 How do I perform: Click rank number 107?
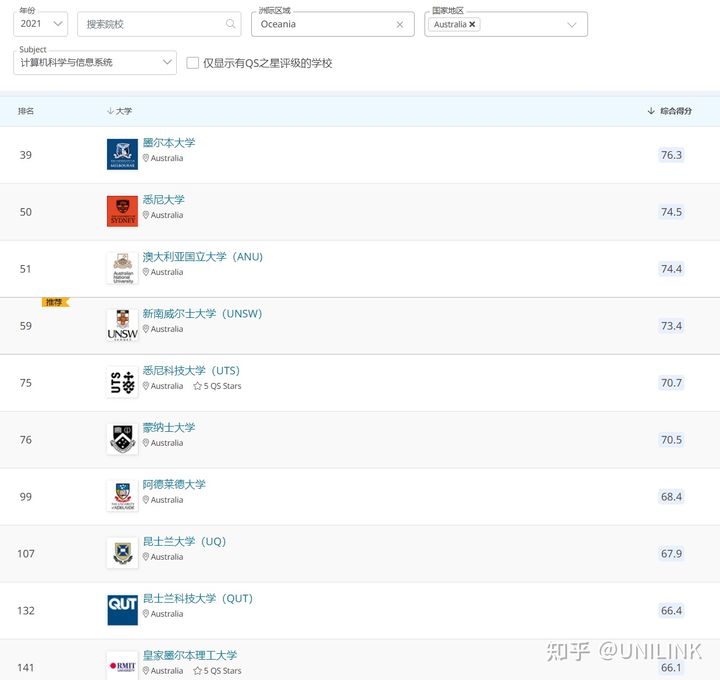(26, 554)
